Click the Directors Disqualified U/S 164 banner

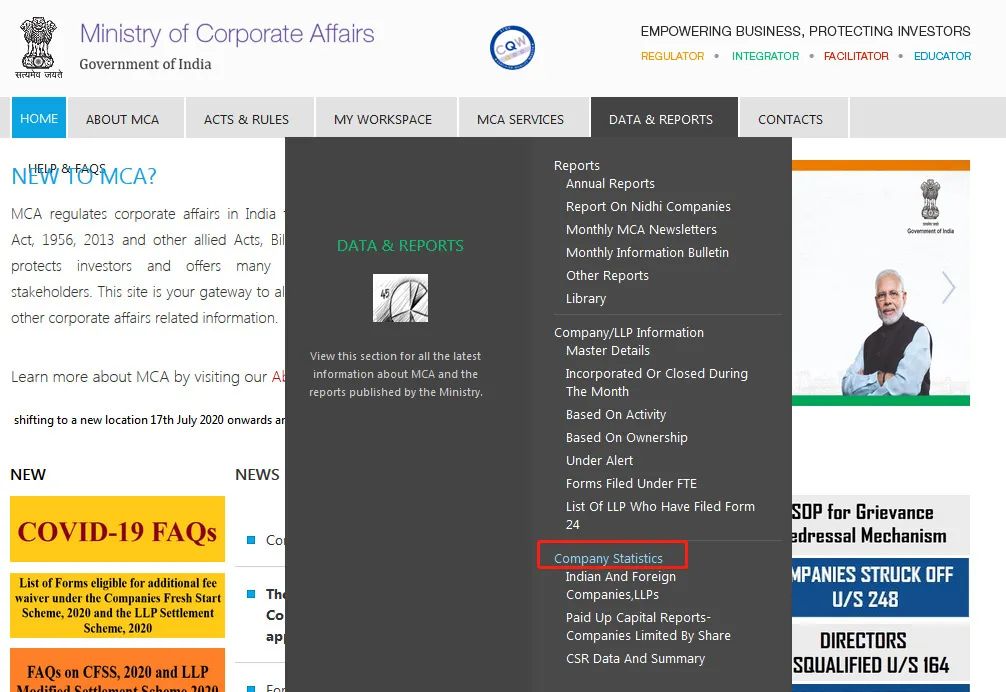click(880, 652)
